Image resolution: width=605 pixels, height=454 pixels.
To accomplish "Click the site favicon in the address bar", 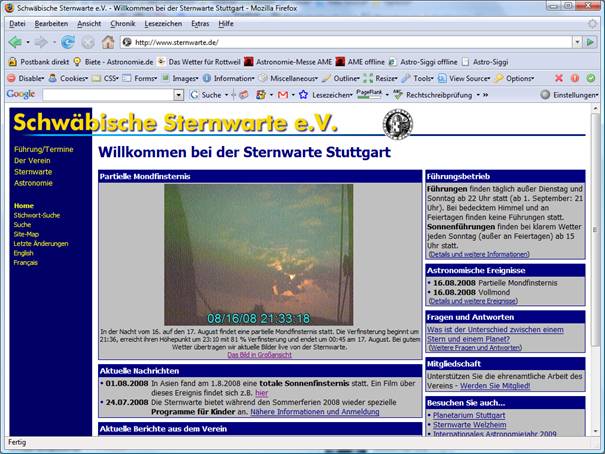I will (x=127, y=42).
